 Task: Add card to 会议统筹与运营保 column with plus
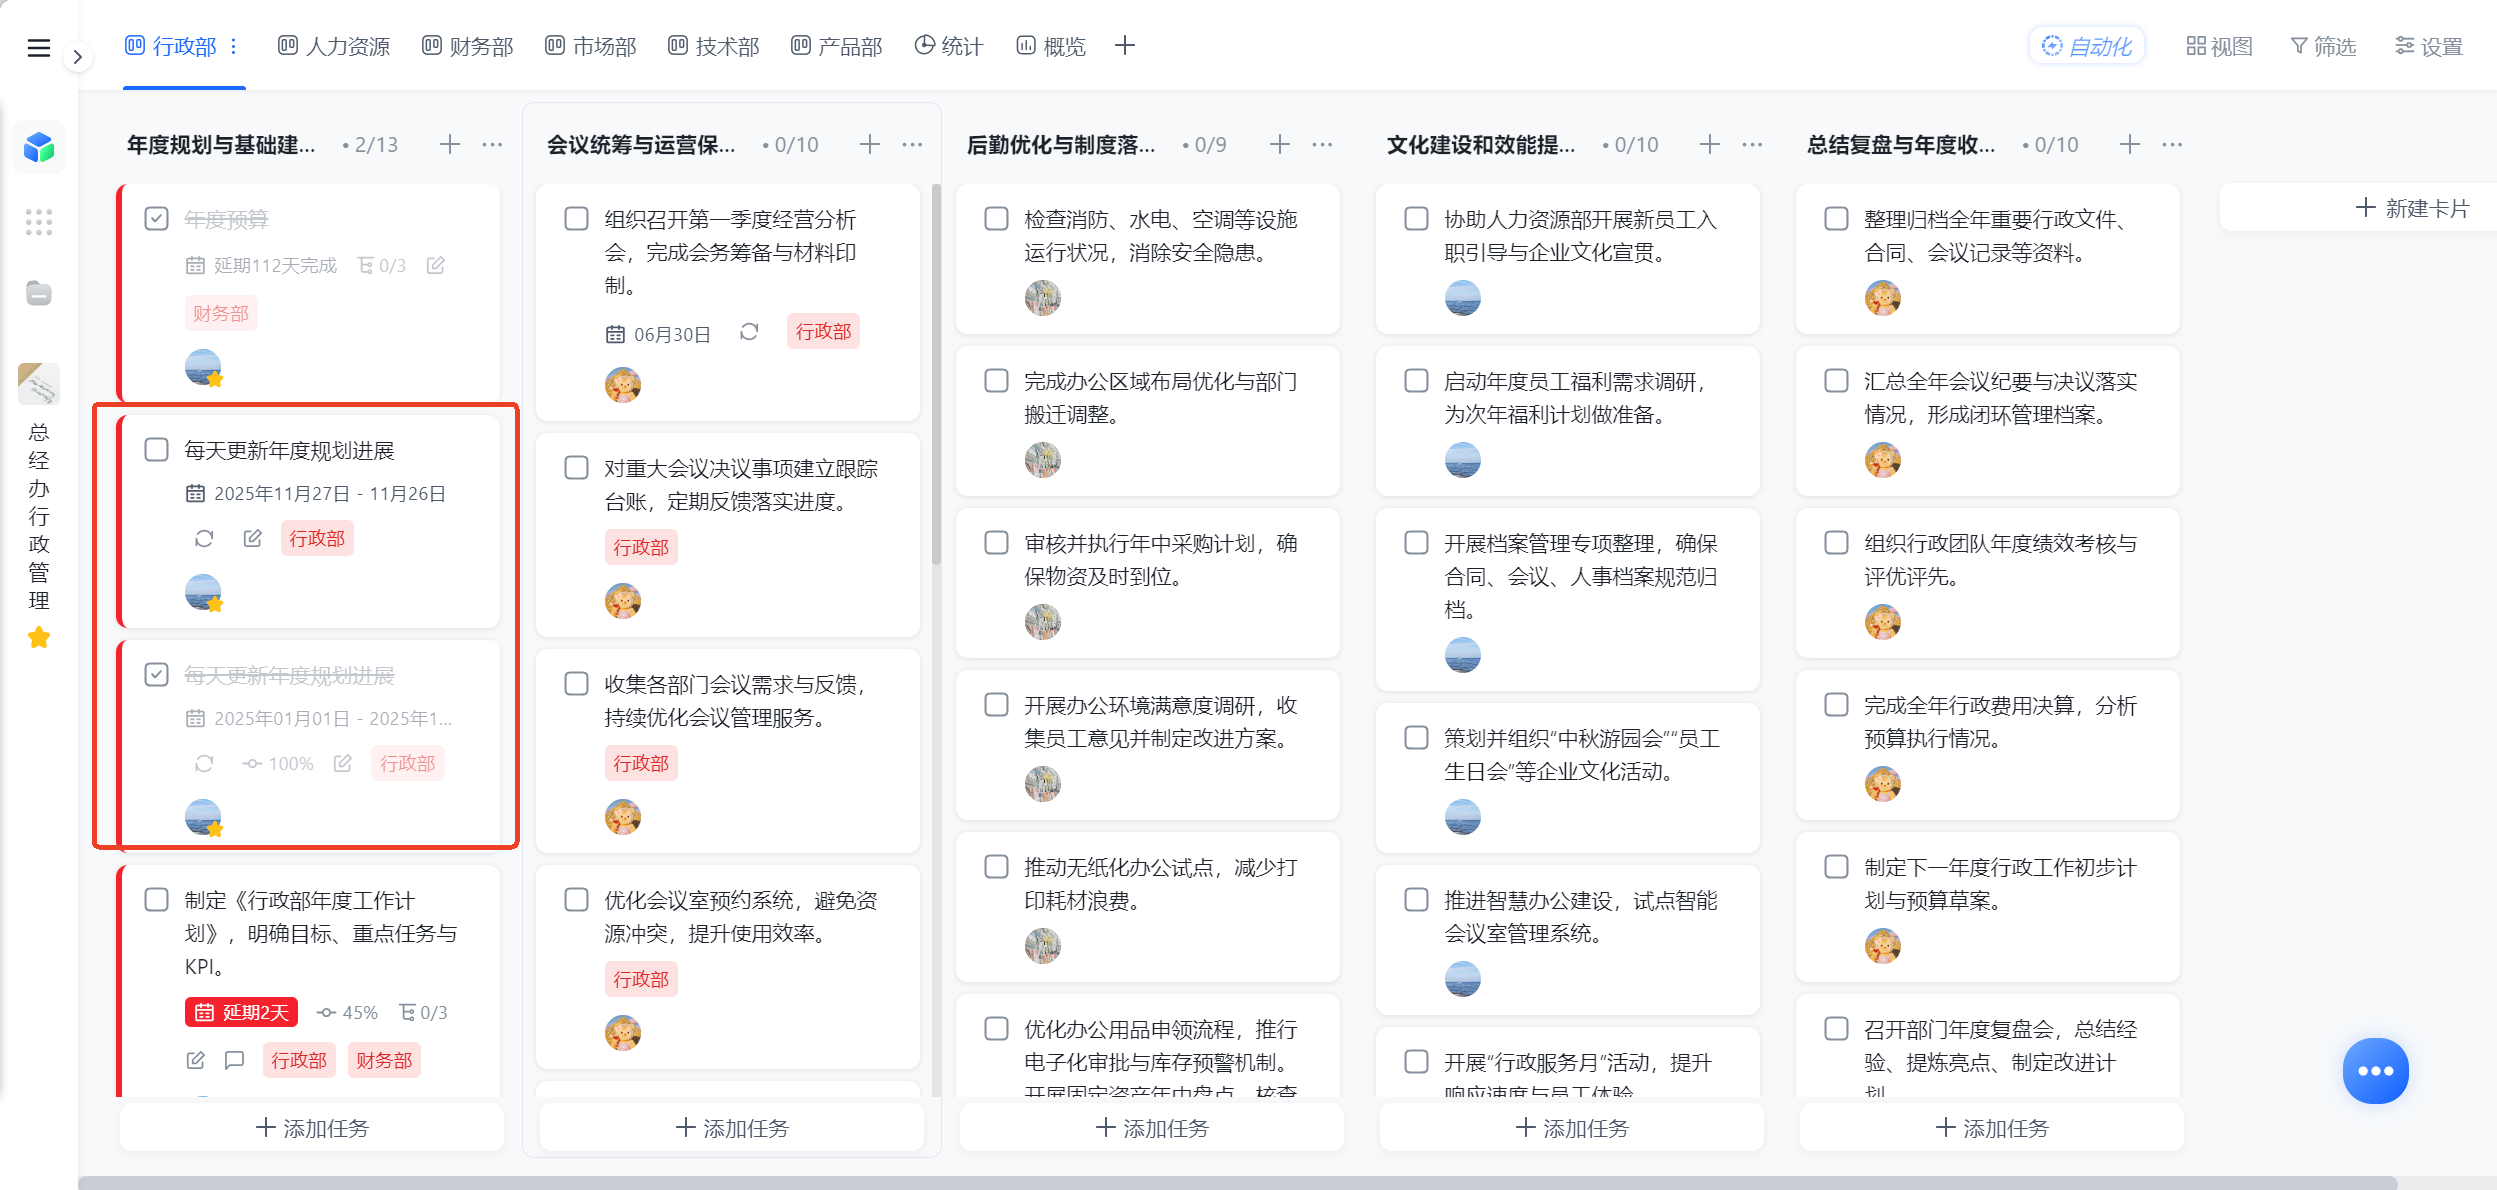(x=870, y=144)
